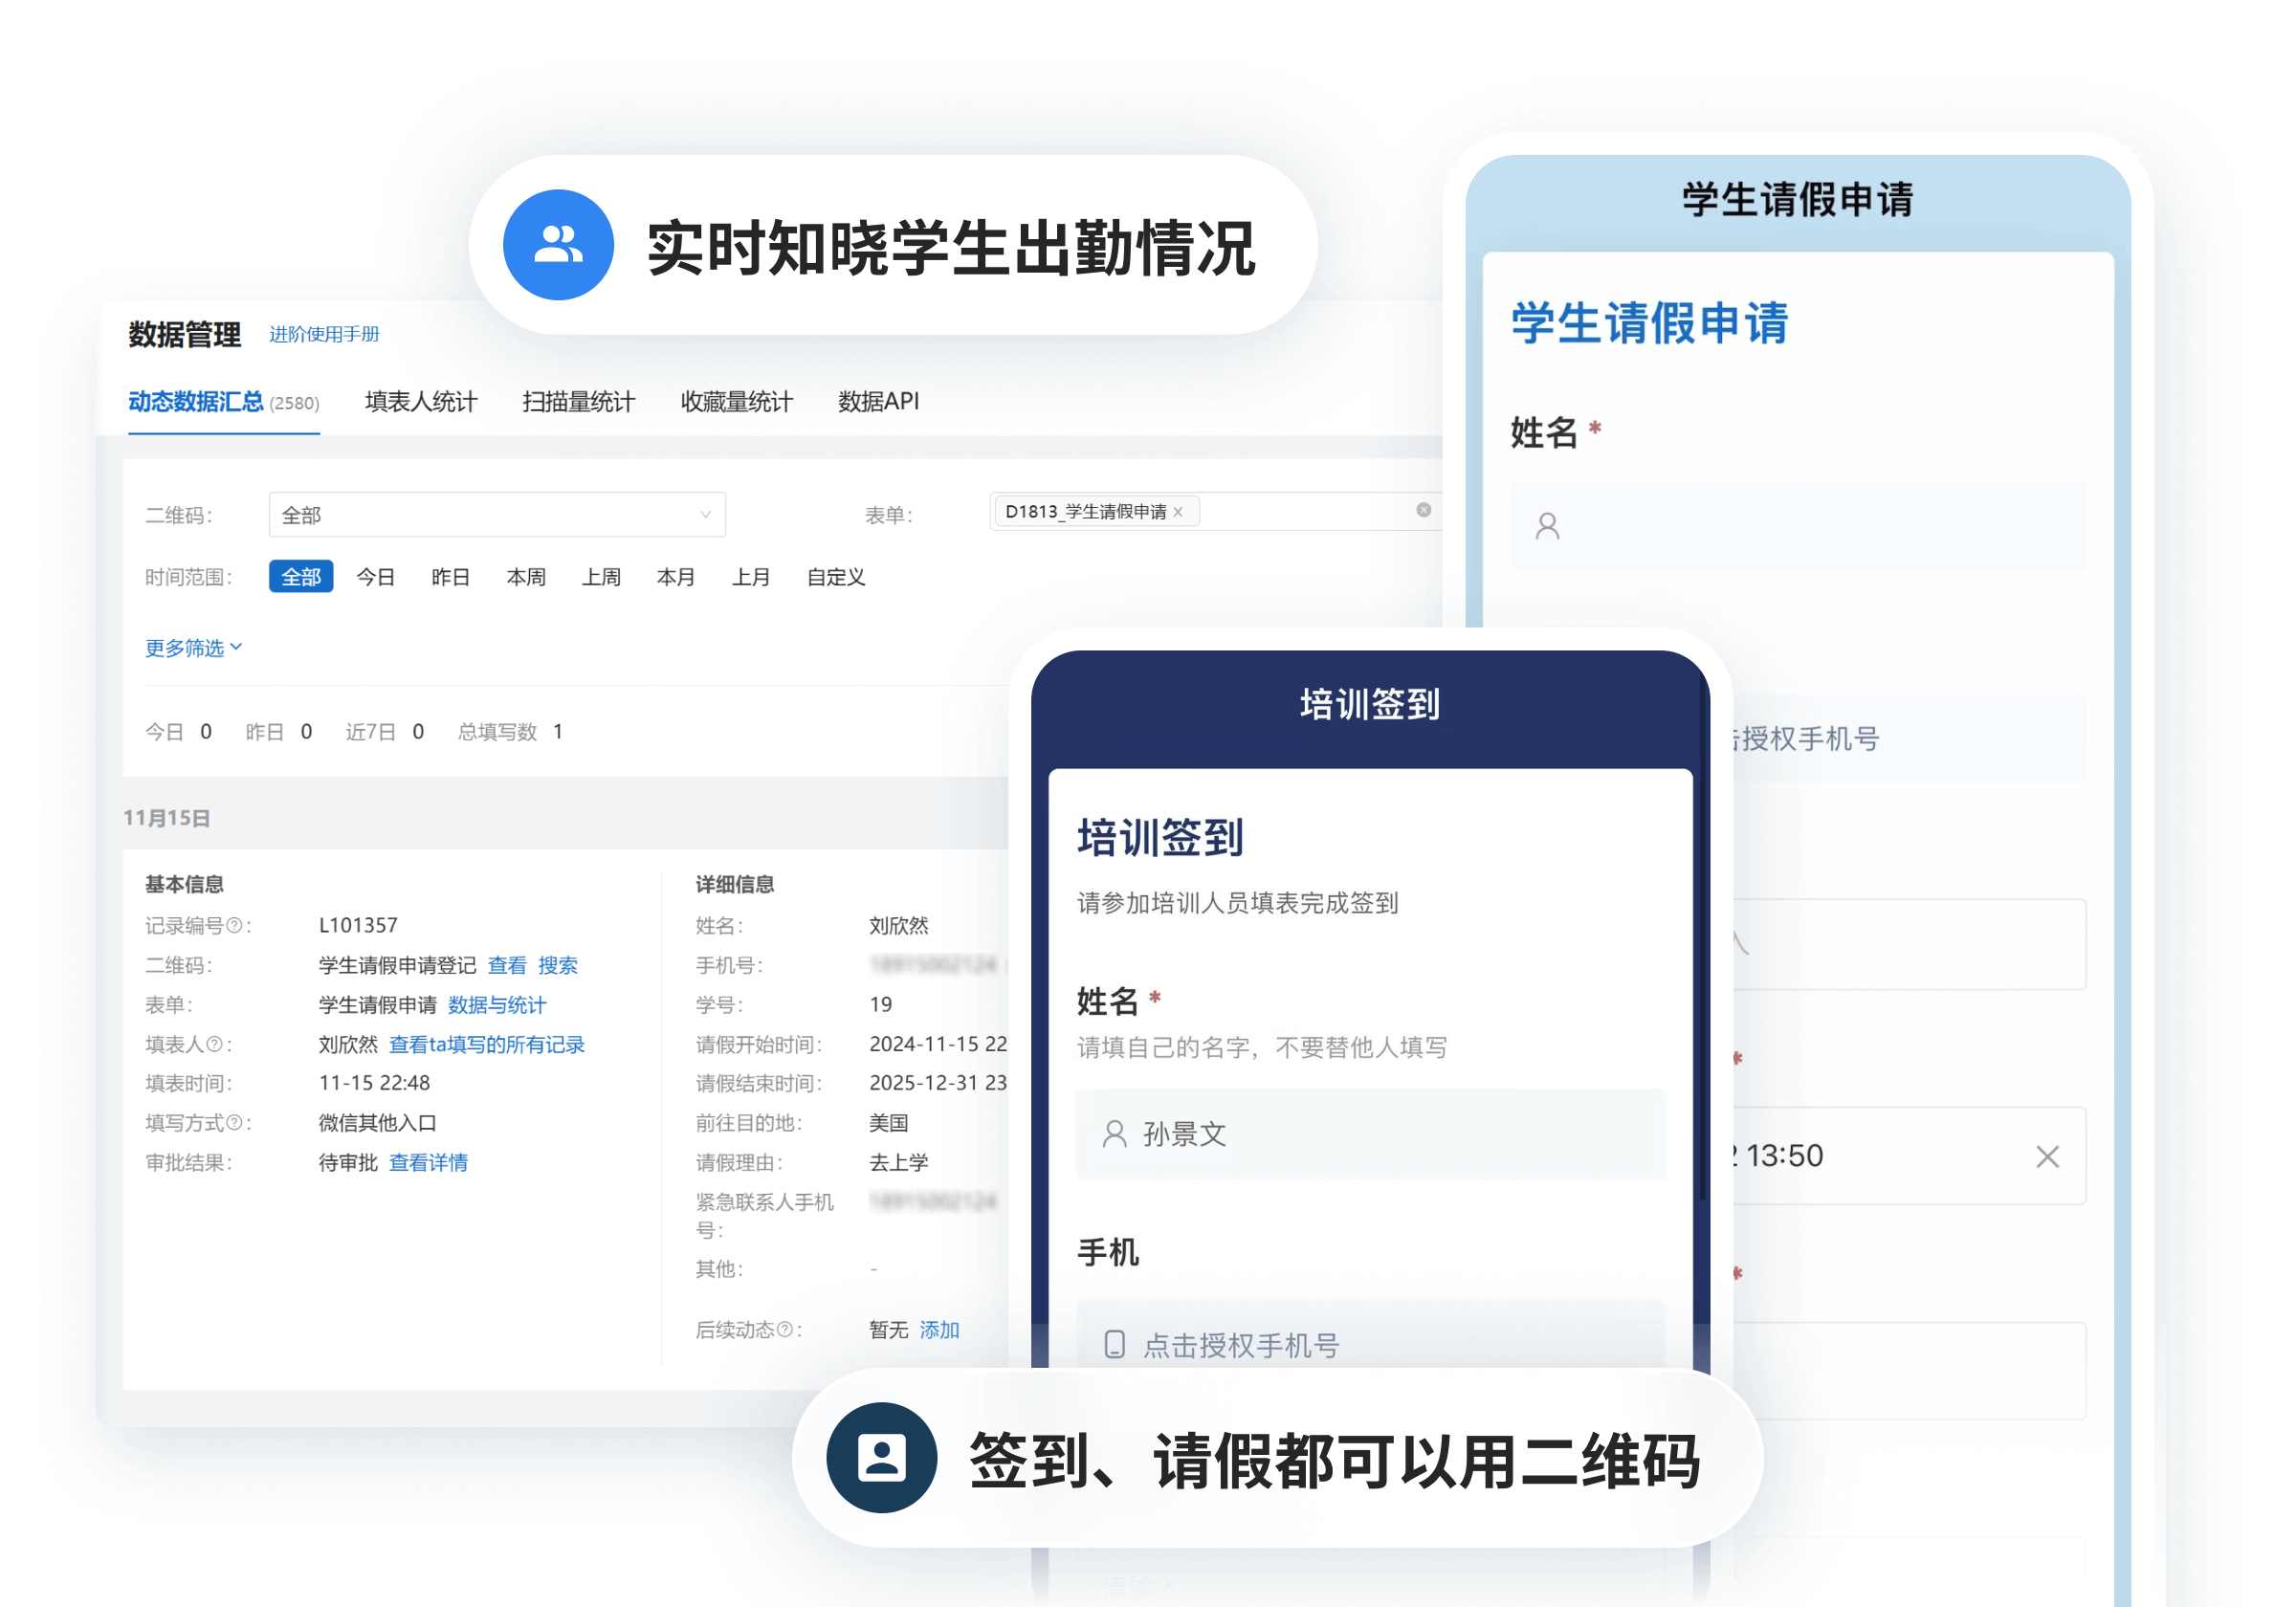Viewport: 2296px width, 1607px height.
Task: Open the 进阶使用手册 link
Action: [x=324, y=334]
